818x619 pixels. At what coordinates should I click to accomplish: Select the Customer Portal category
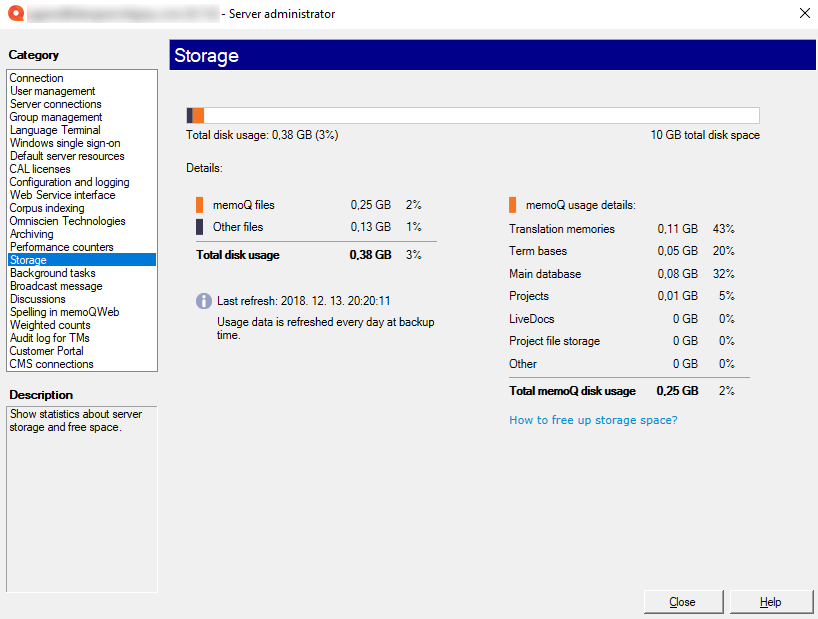click(48, 351)
